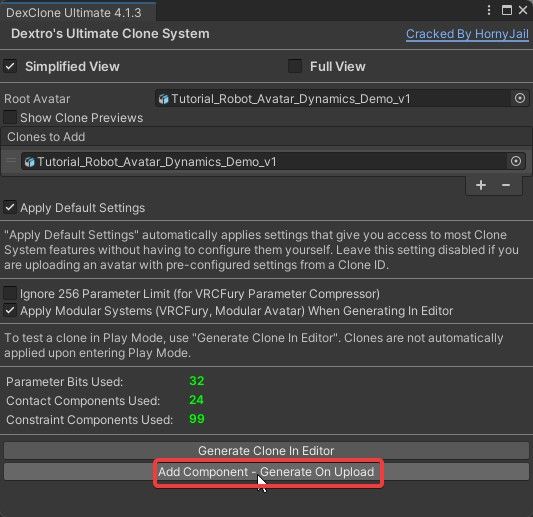Enable Ignore 256 Parameter Limit option
Image resolution: width=533 pixels, height=517 pixels.
point(10,293)
